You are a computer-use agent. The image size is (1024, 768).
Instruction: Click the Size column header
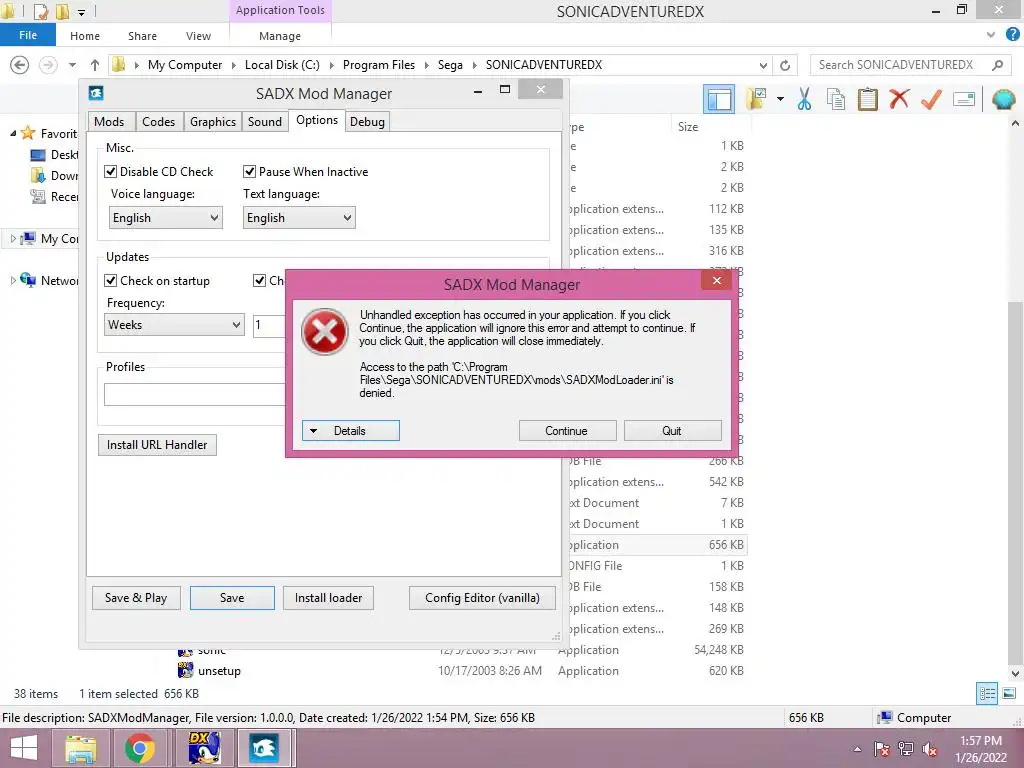(x=709, y=127)
